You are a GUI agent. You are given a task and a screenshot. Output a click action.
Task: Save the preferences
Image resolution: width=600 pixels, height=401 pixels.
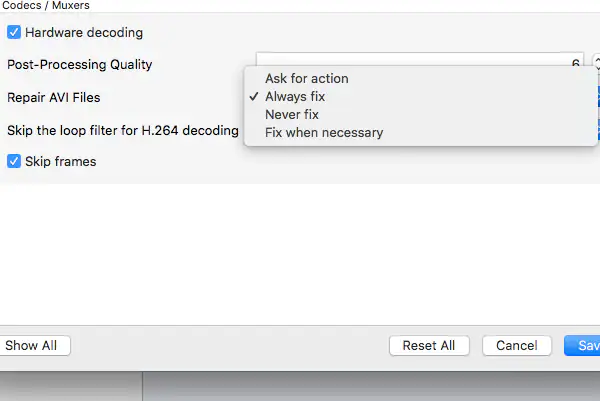coord(585,346)
